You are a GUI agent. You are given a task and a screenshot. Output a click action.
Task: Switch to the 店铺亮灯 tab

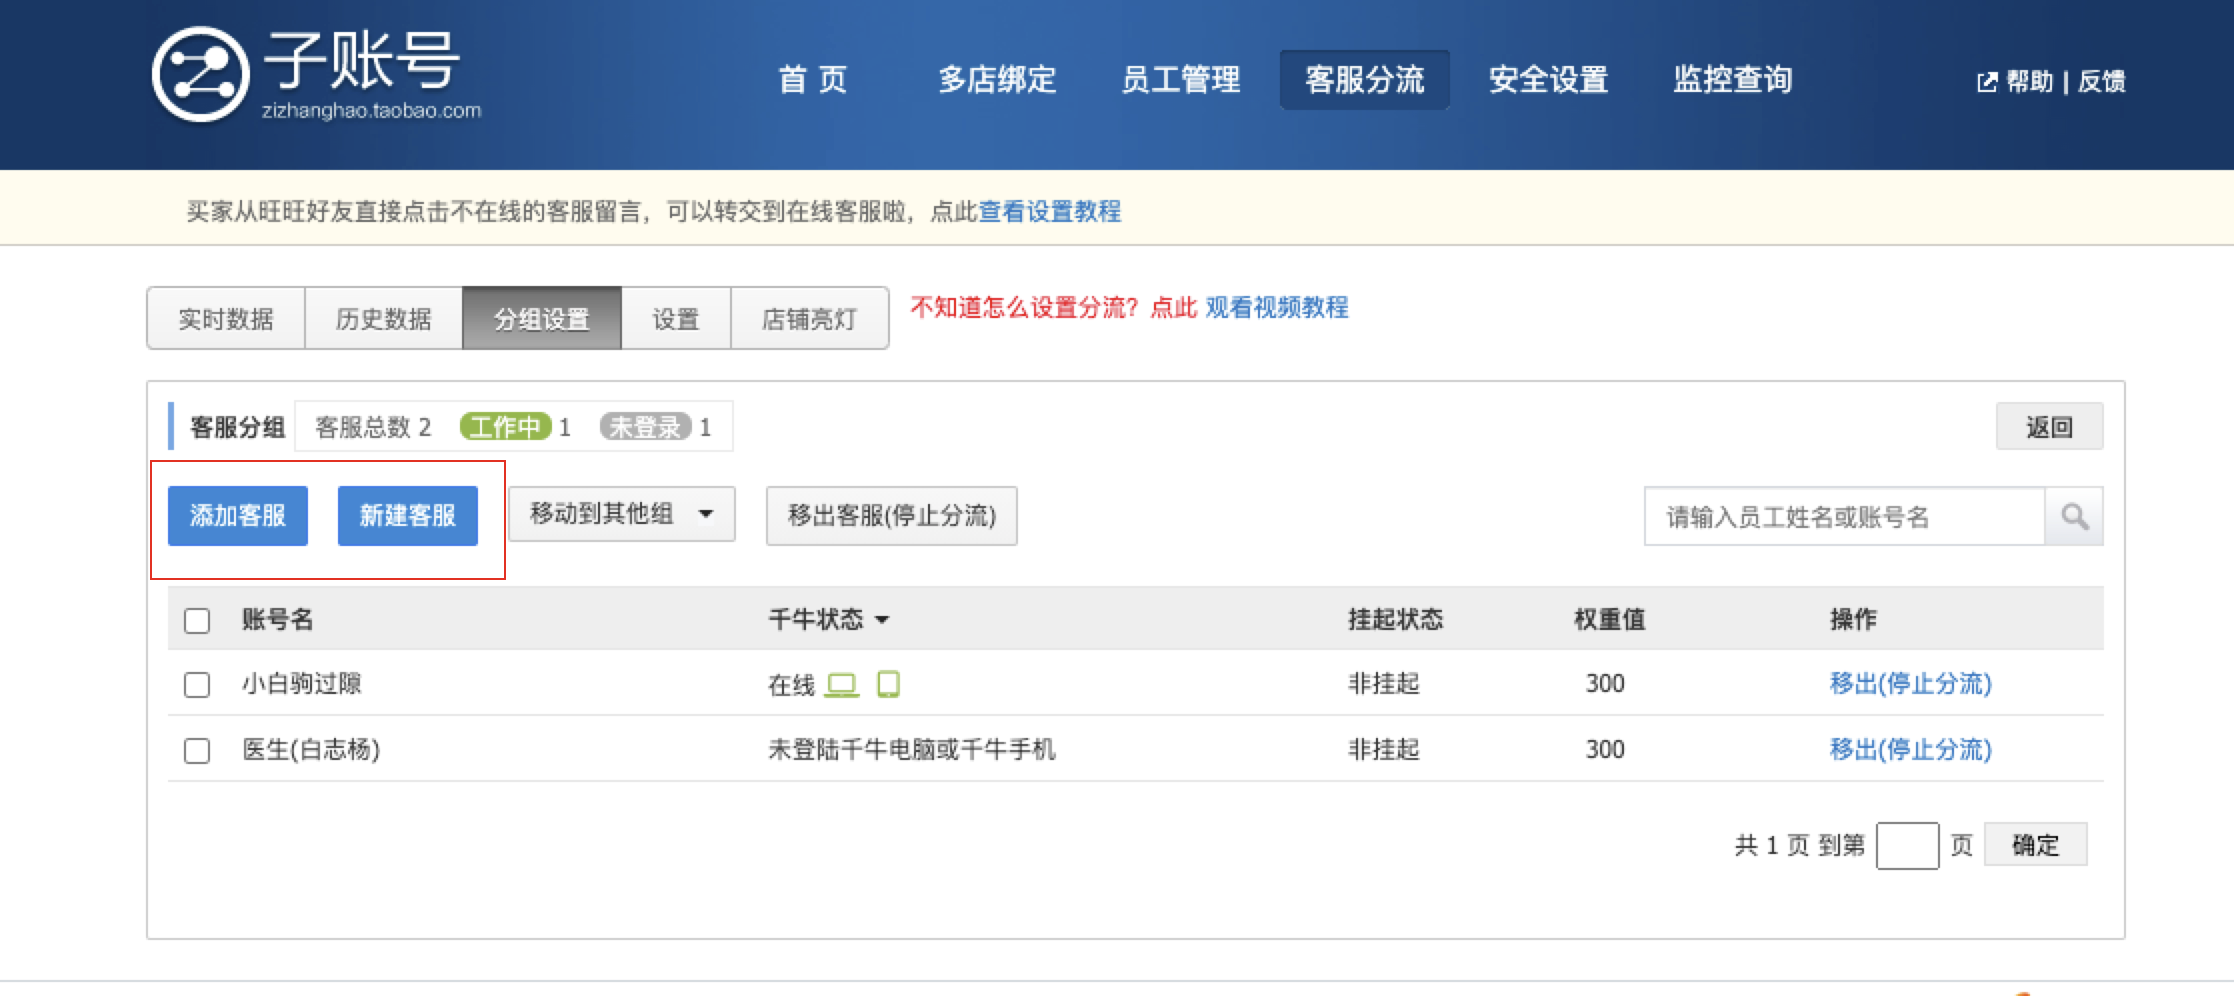(x=810, y=319)
